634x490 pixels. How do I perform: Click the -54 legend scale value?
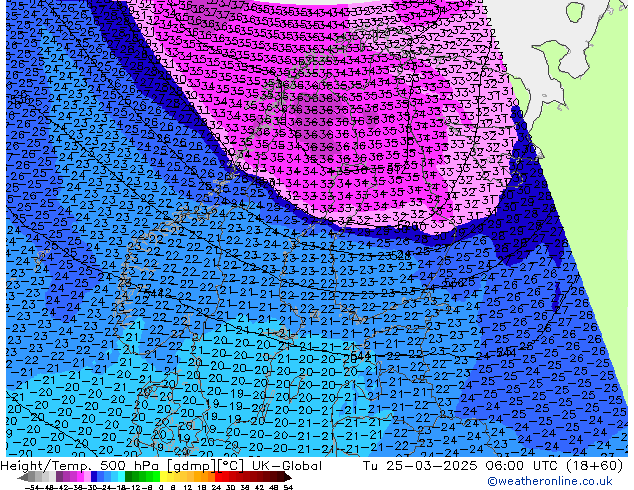[x=32, y=488]
